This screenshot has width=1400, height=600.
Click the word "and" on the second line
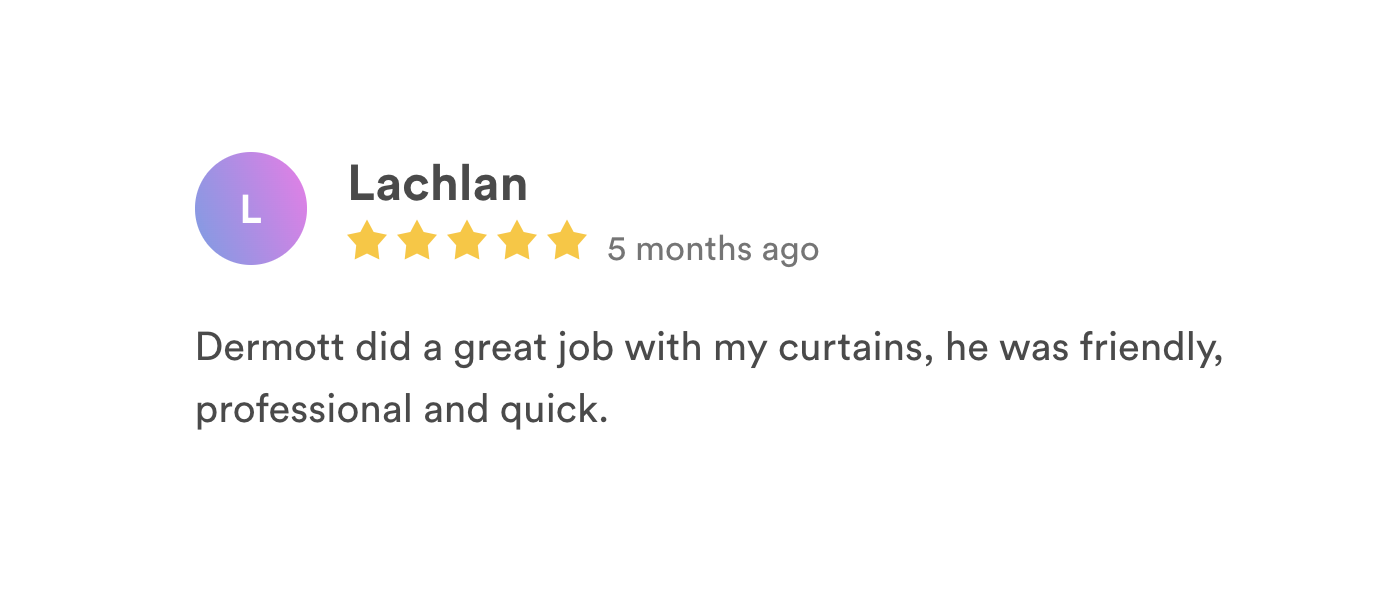pos(440,410)
